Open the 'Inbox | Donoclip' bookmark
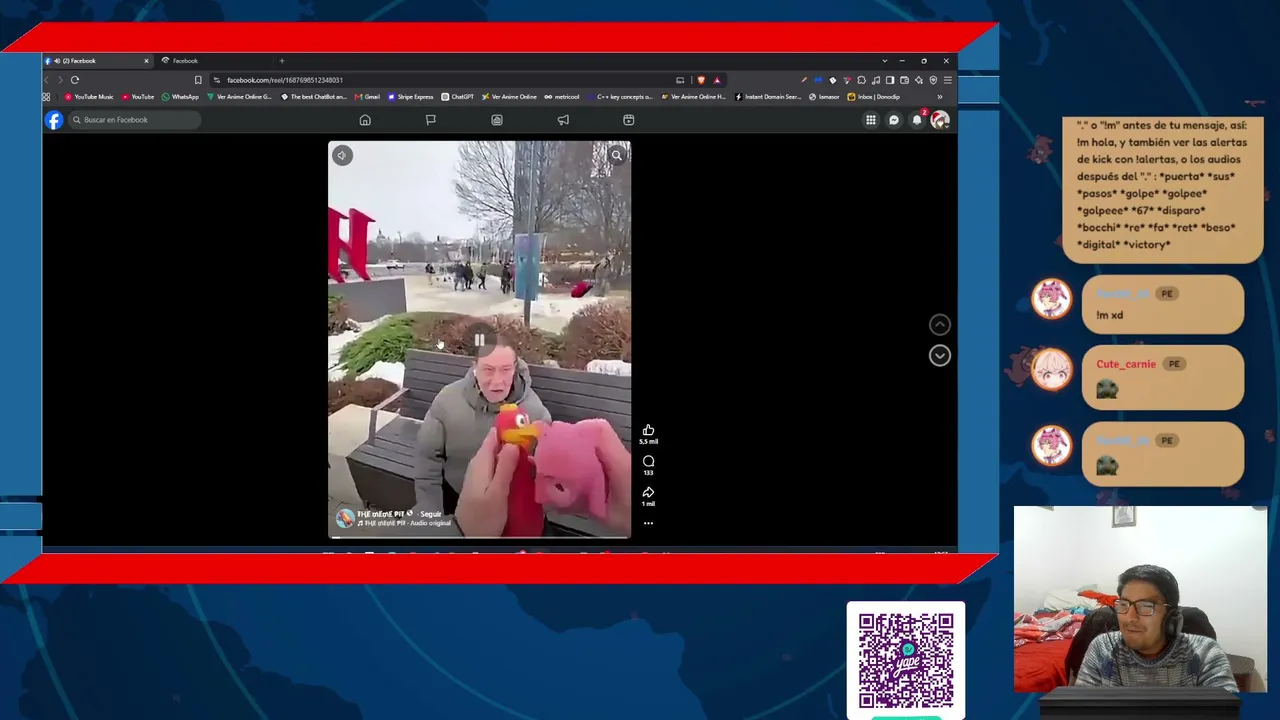Screen dimensions: 1280x720 click(x=873, y=97)
